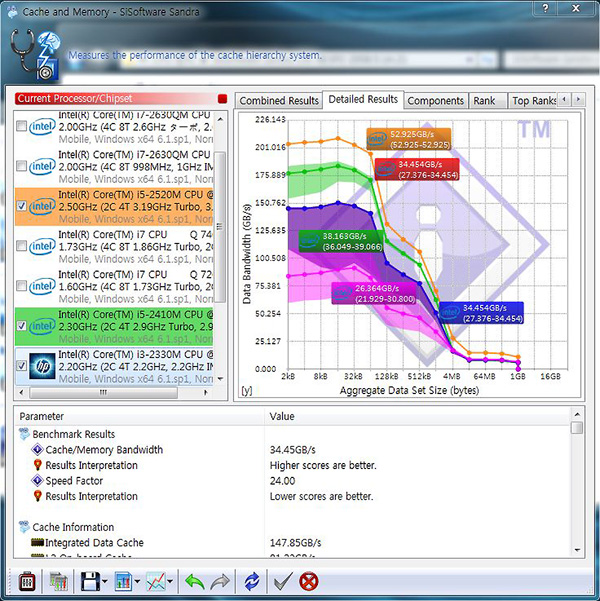
Task: Open the save options dropdown arrow
Action: (x=105, y=582)
